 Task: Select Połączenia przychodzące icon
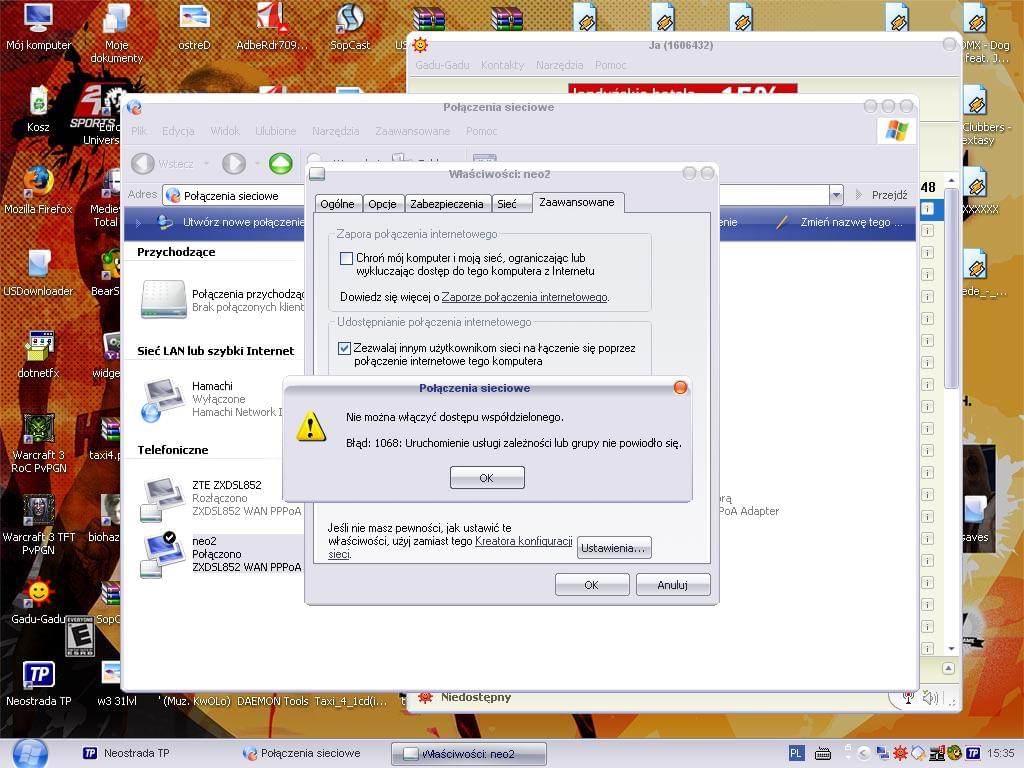(163, 299)
